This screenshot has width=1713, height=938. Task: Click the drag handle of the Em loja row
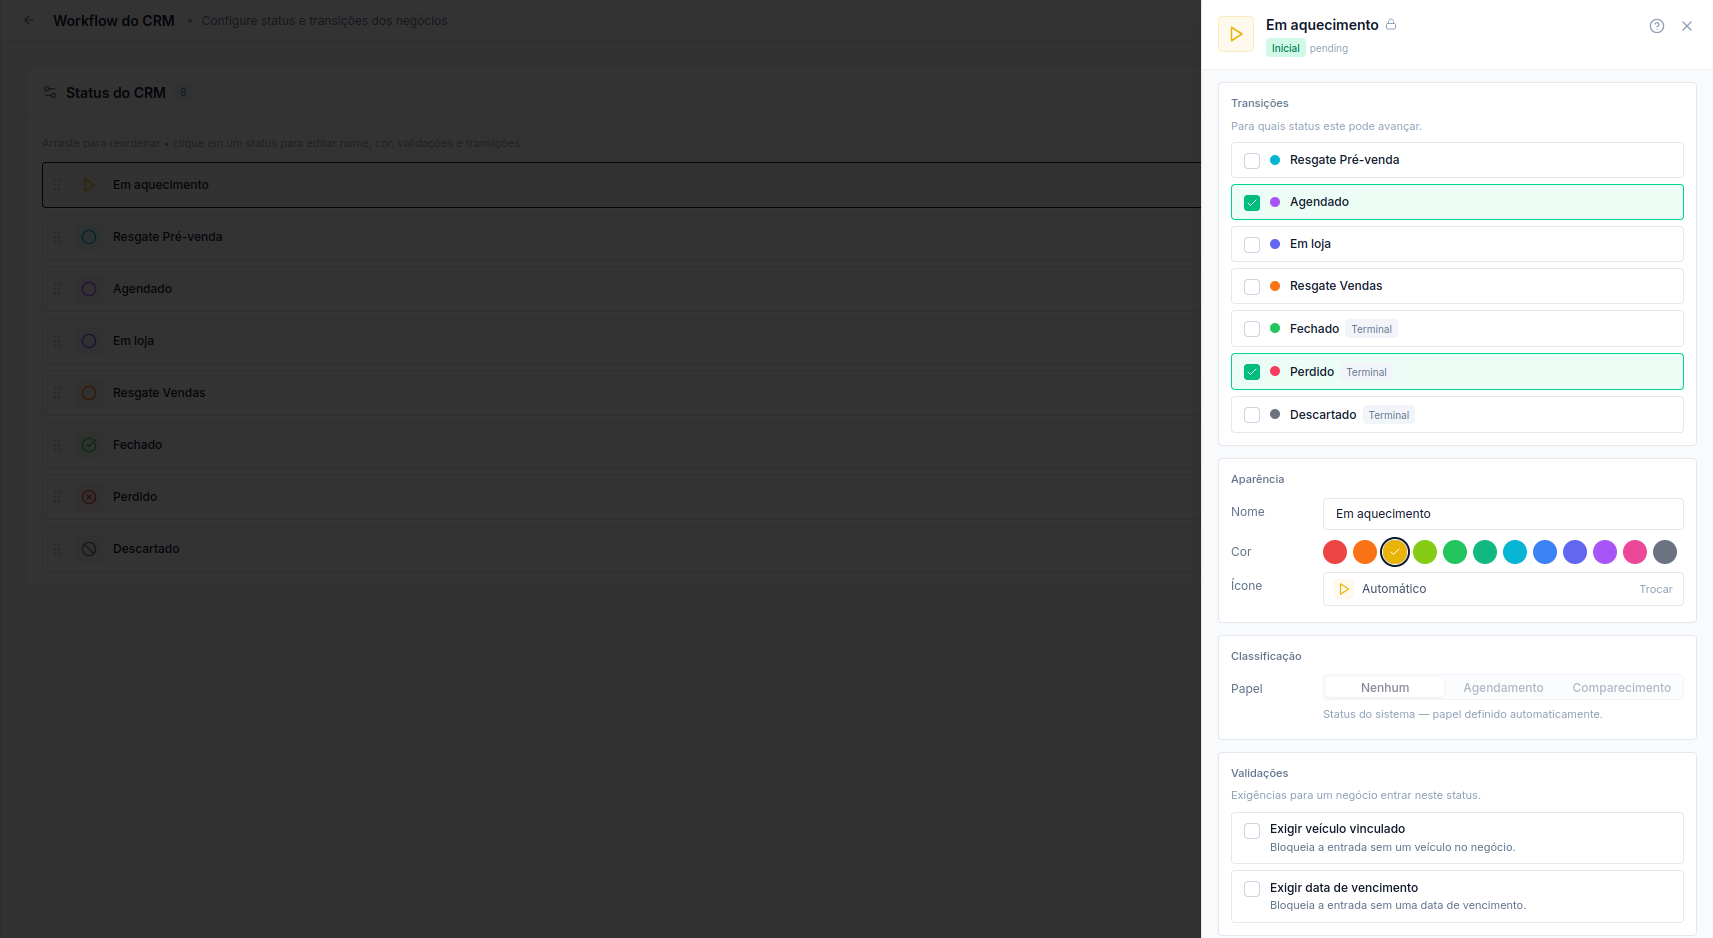tap(57, 341)
